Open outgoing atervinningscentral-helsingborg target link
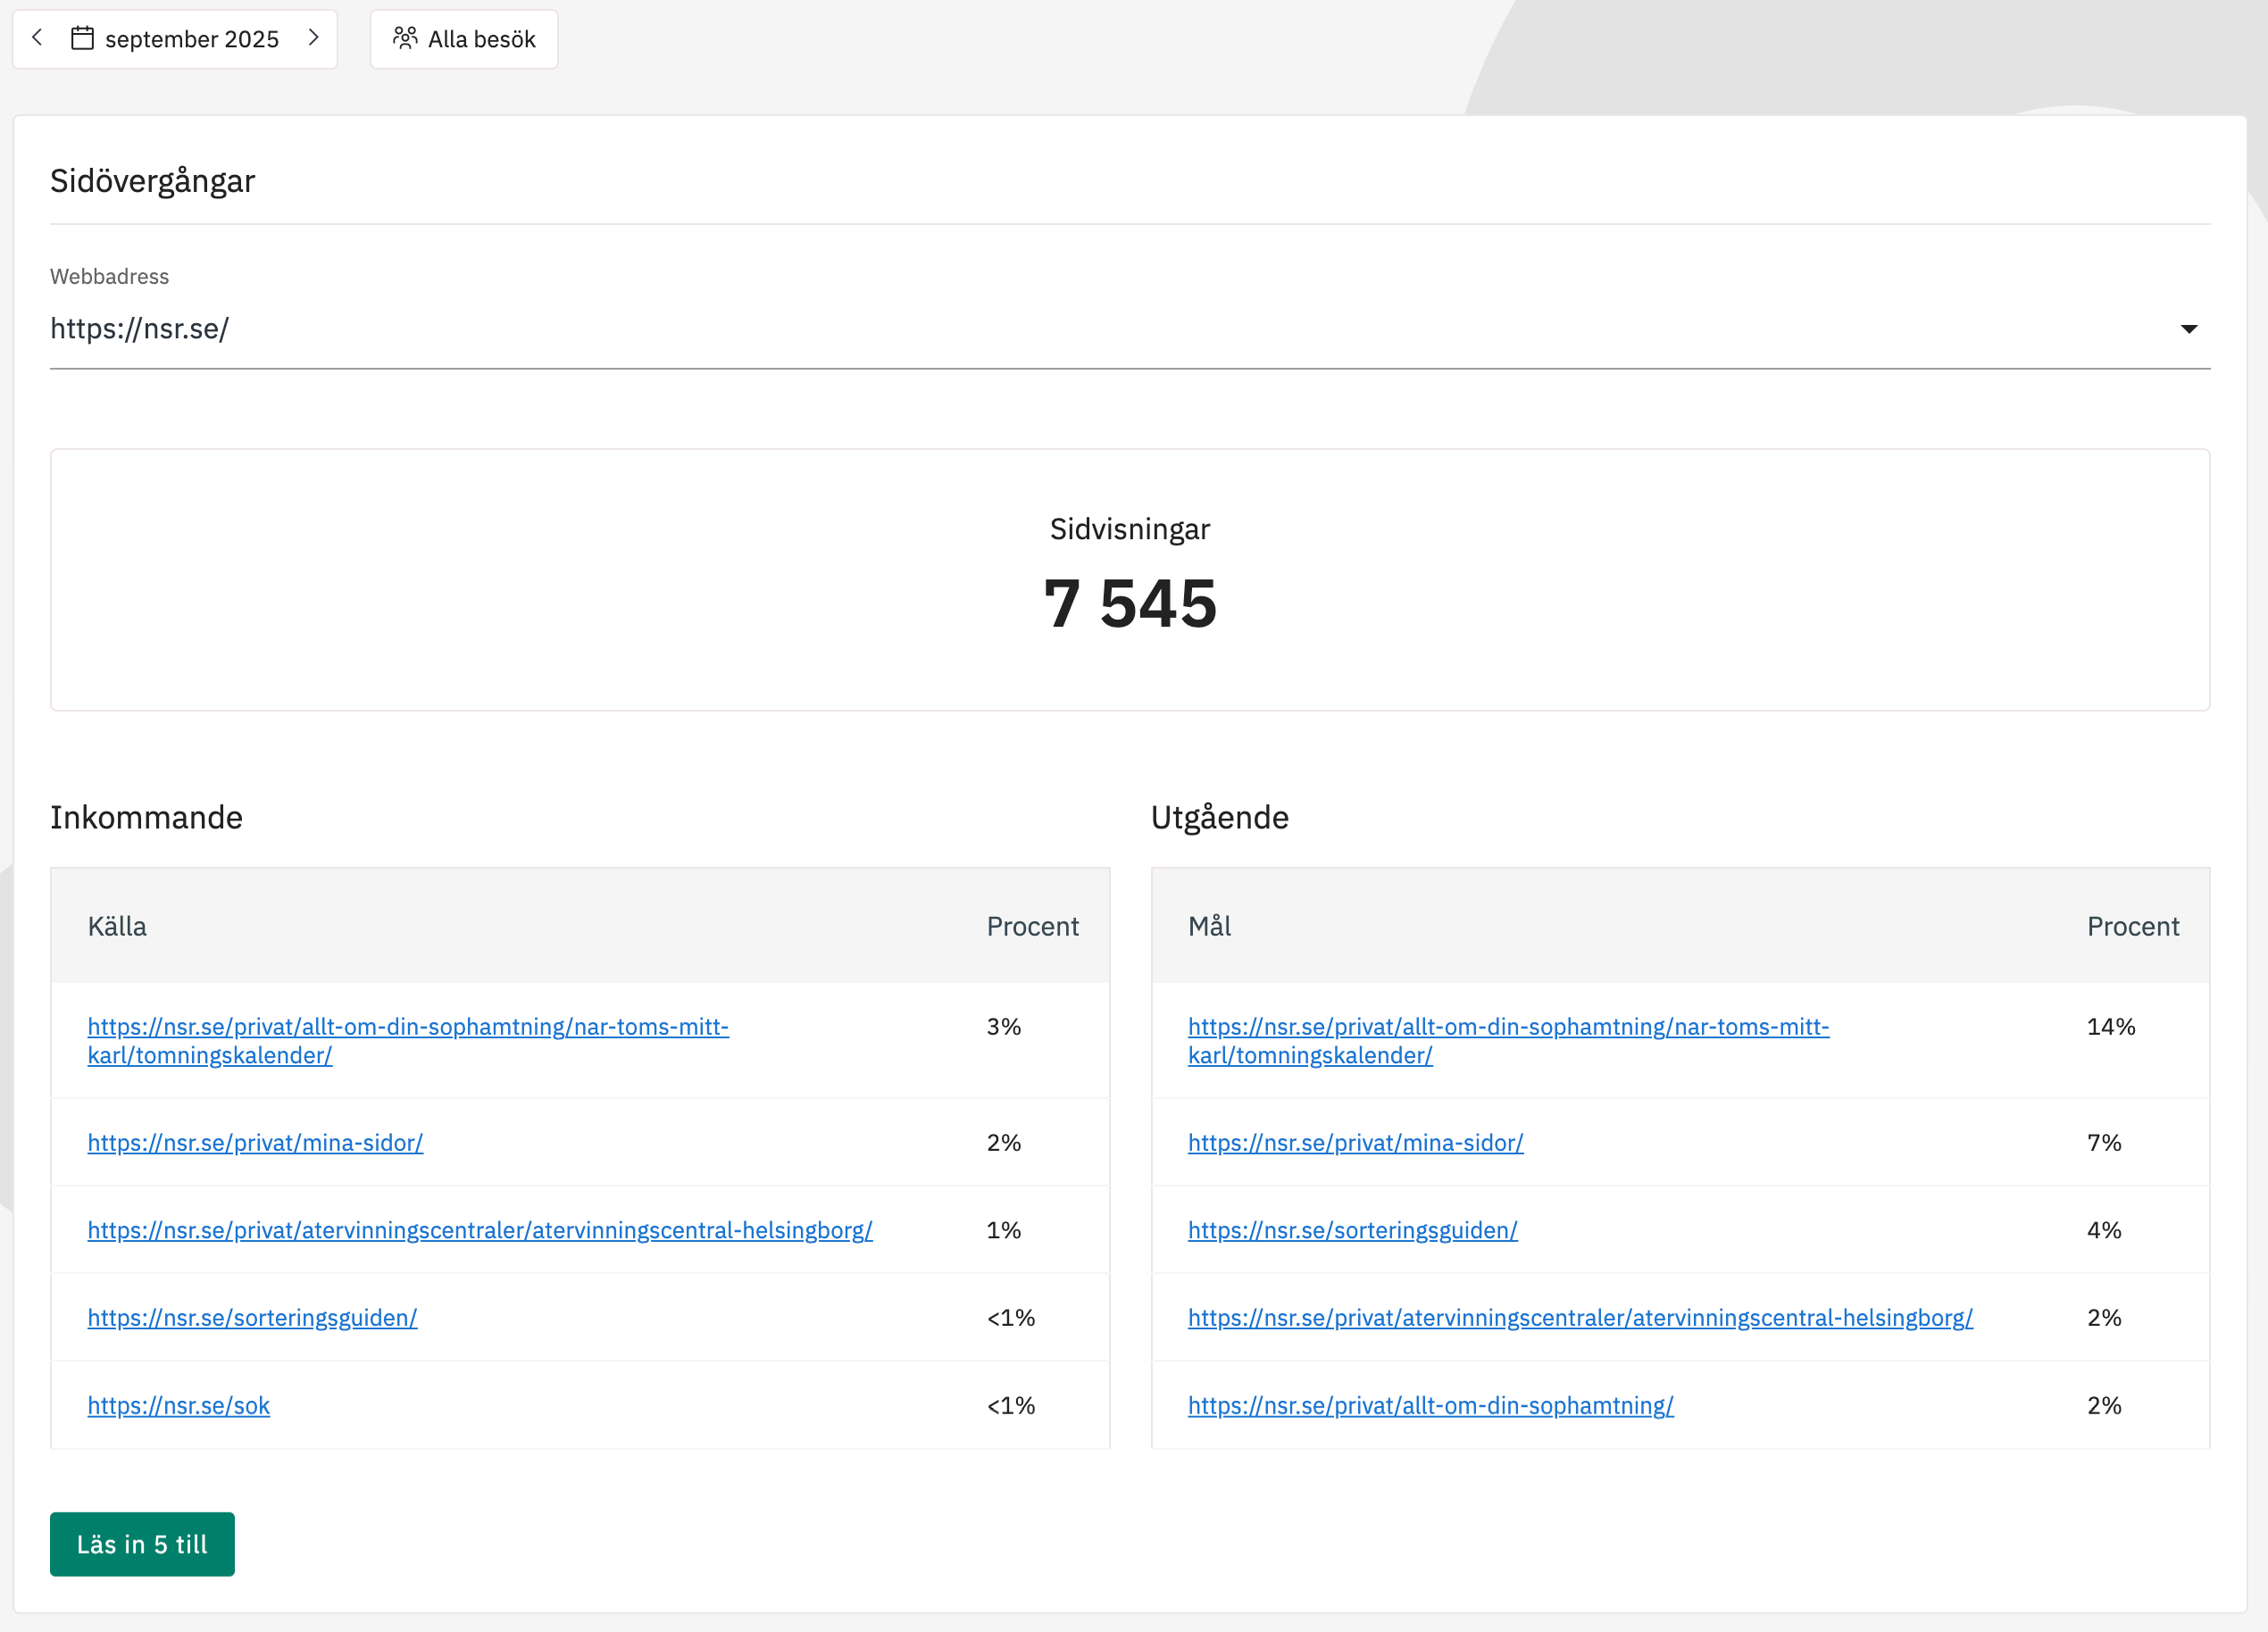This screenshot has width=2268, height=1632. tap(1580, 1317)
